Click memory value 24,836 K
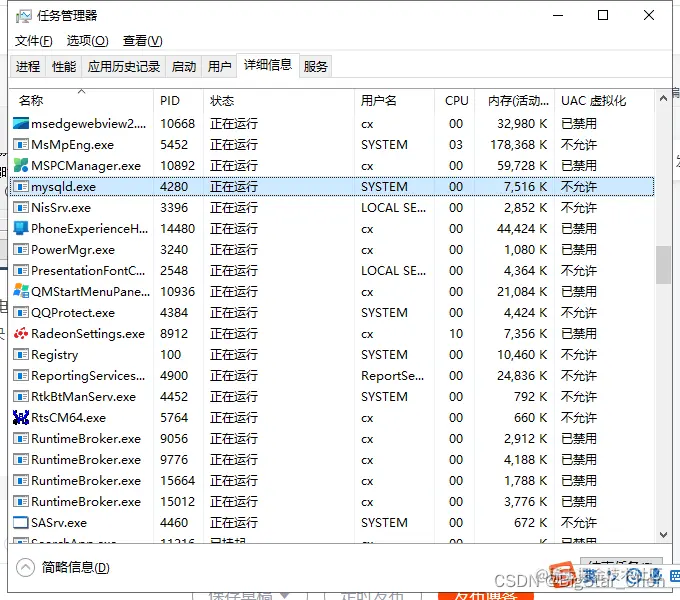Screen dimensions: 680x600 (x=522, y=375)
